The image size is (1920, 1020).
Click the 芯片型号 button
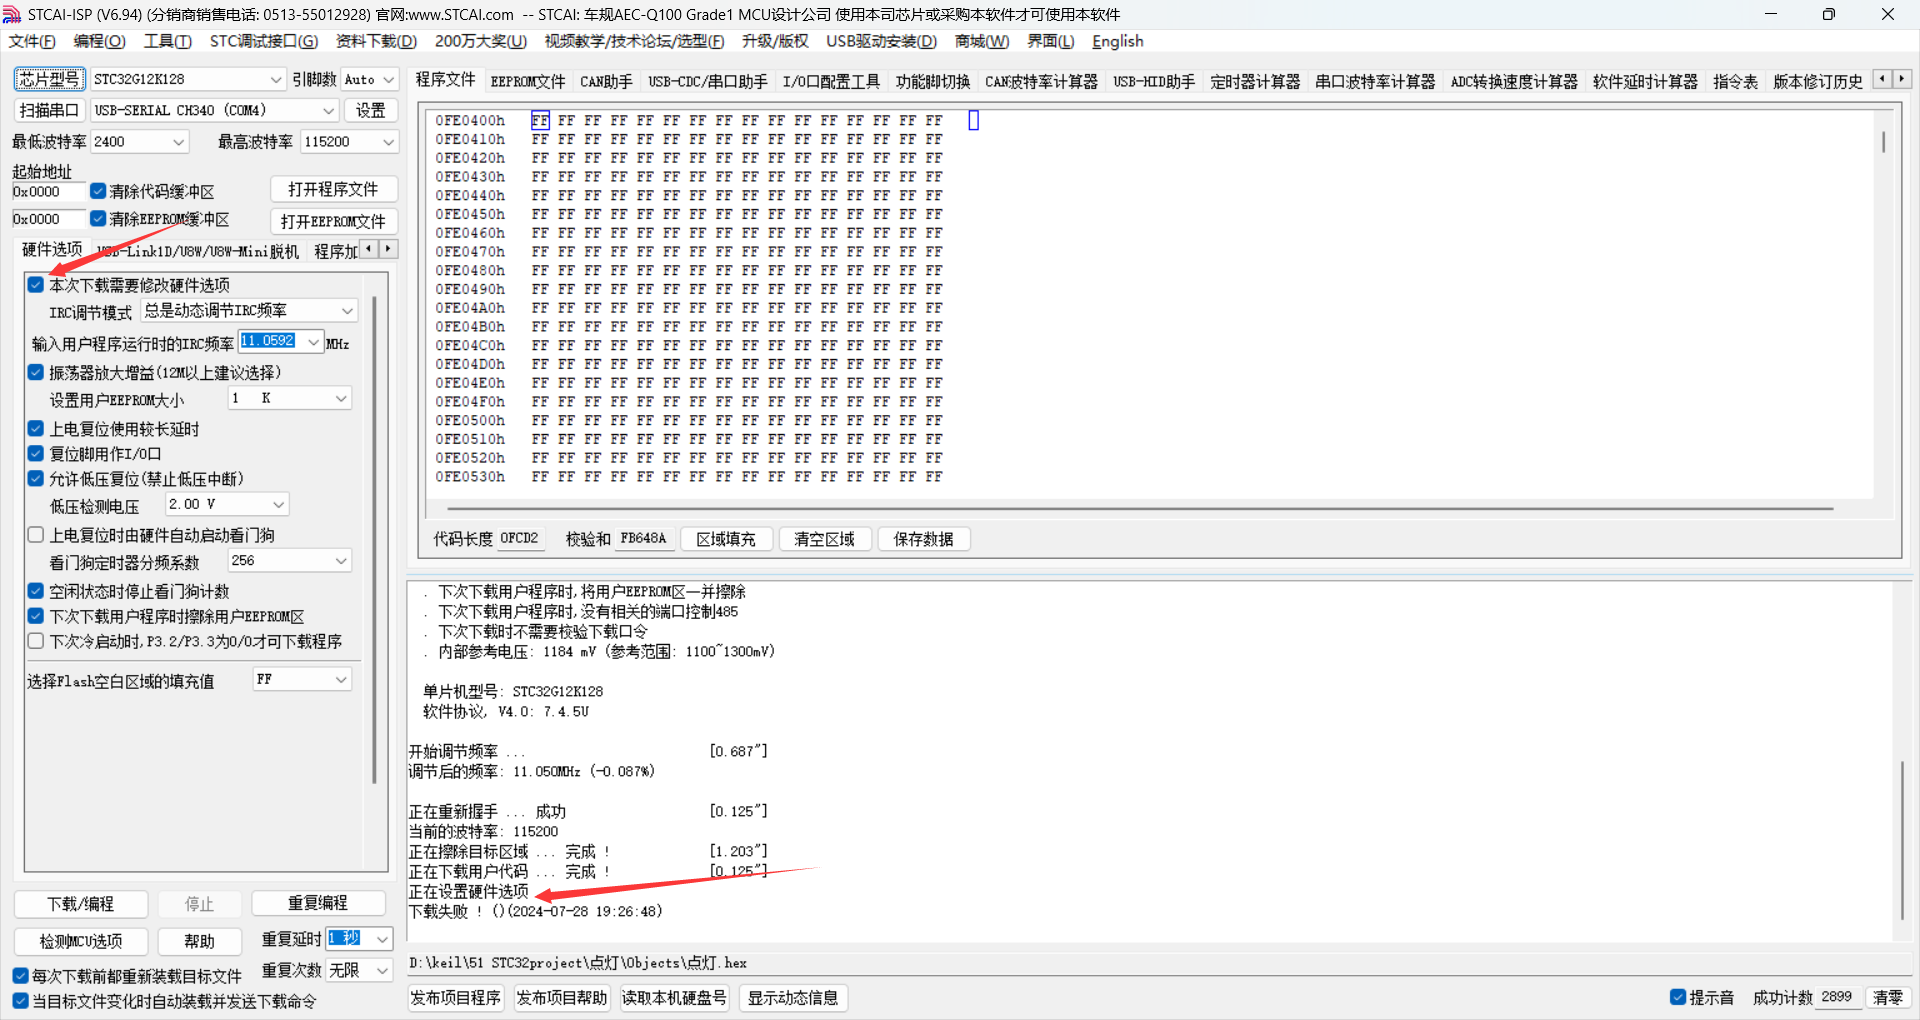click(49, 79)
